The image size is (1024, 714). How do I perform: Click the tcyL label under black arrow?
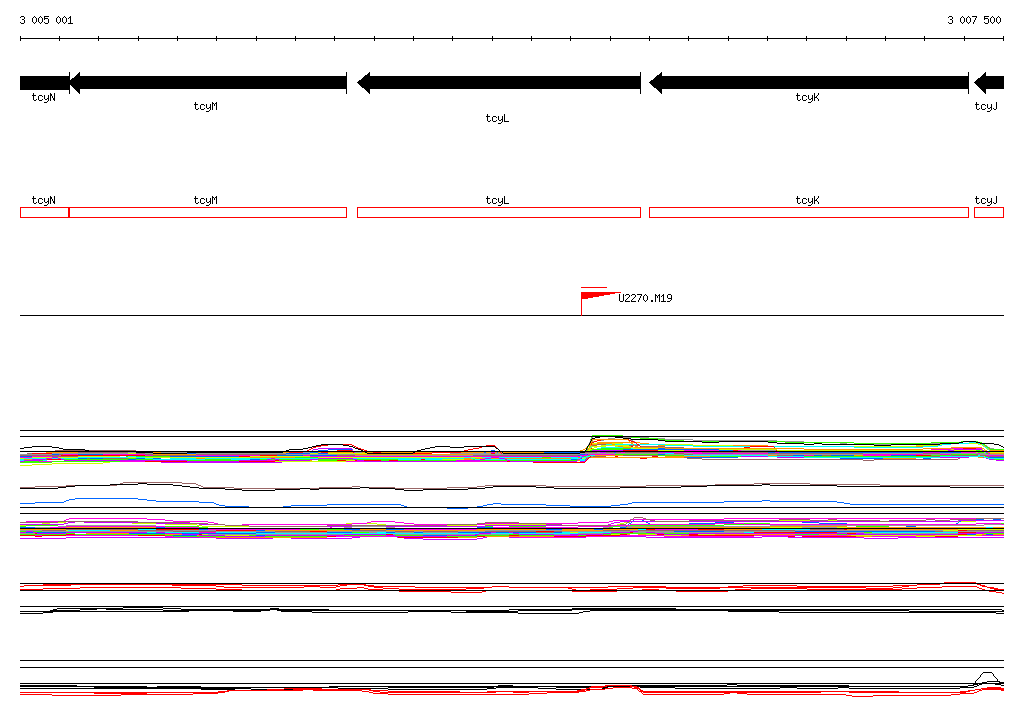[x=497, y=118]
